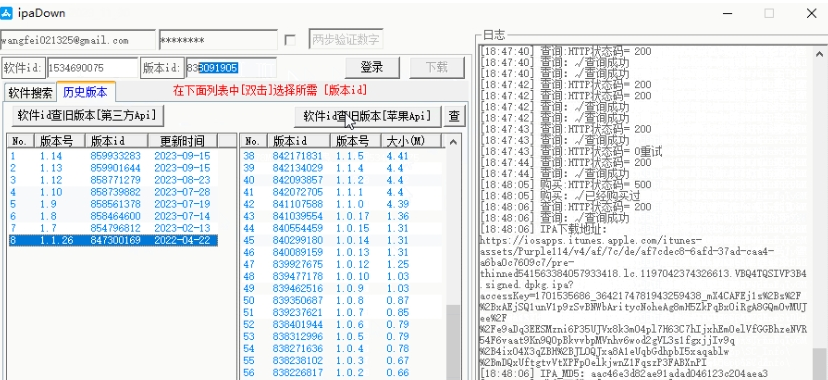Click scroll-up arrow of version list scrollbar

(453, 141)
